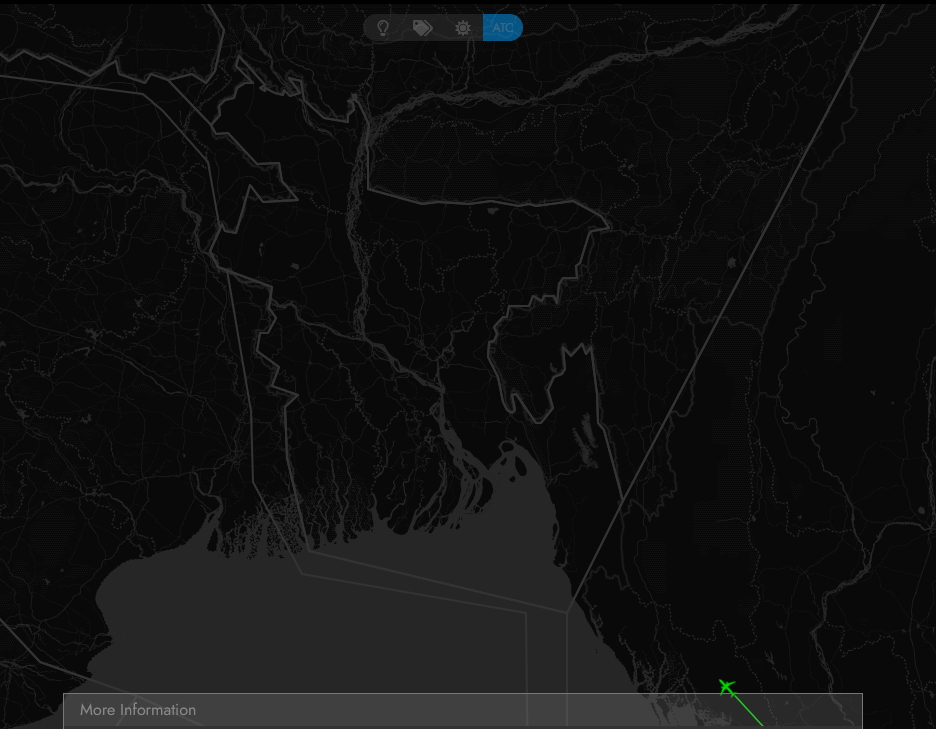This screenshot has height=729, width=936.
Task: Click the small round lake at far right edge
Action: 921,511
